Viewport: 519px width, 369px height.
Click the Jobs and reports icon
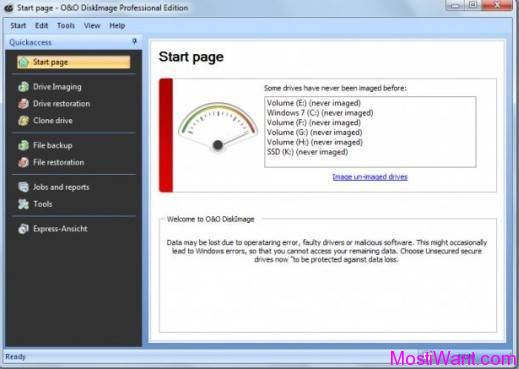(23, 187)
